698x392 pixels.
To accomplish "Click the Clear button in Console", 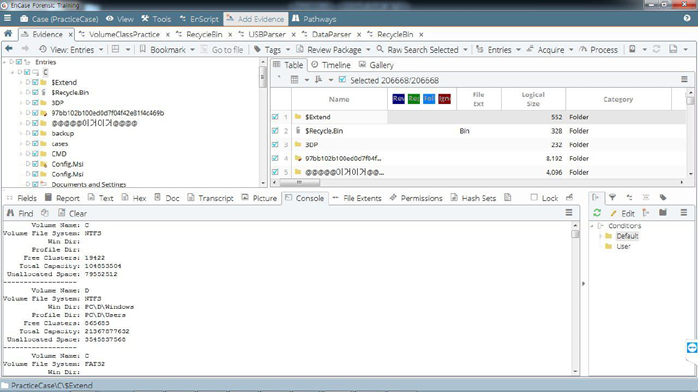I will click(73, 213).
